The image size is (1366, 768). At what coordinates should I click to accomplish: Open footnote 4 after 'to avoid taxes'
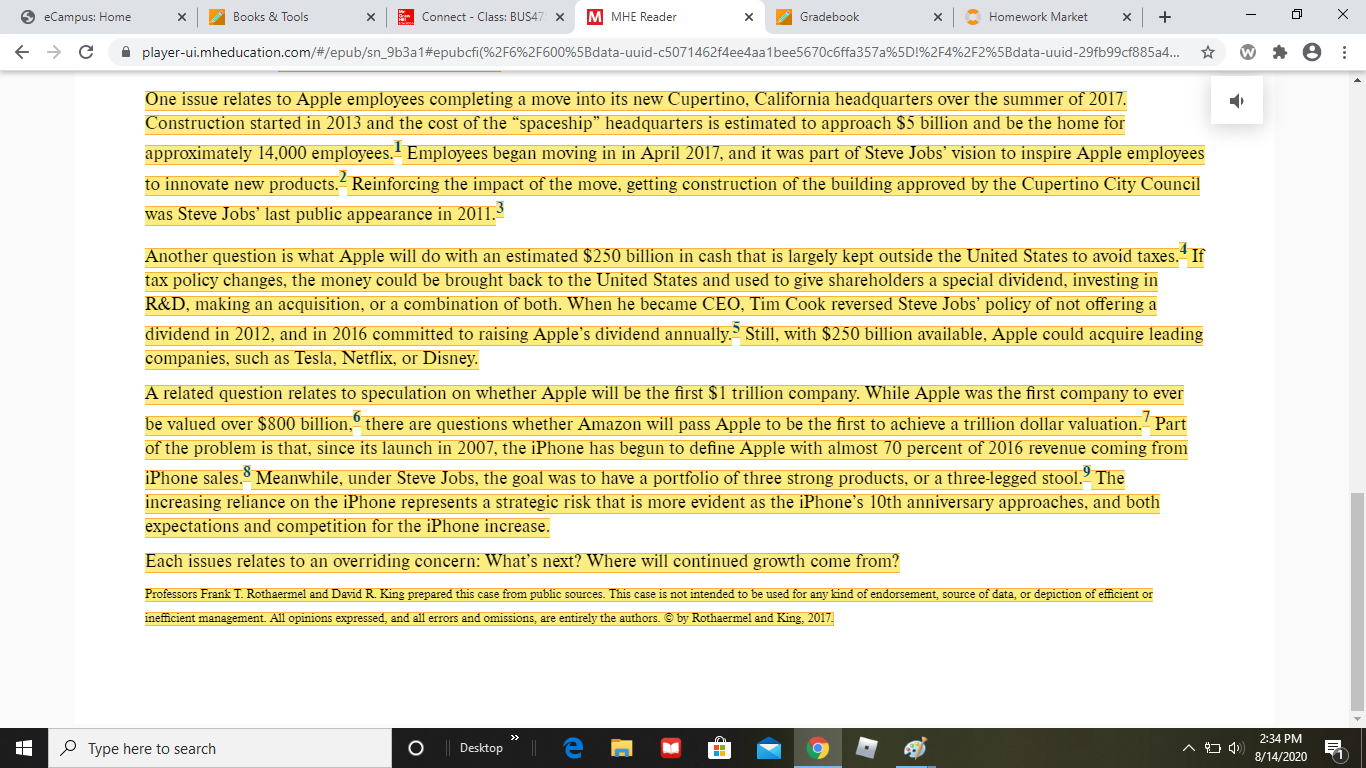pyautogui.click(x=1184, y=249)
